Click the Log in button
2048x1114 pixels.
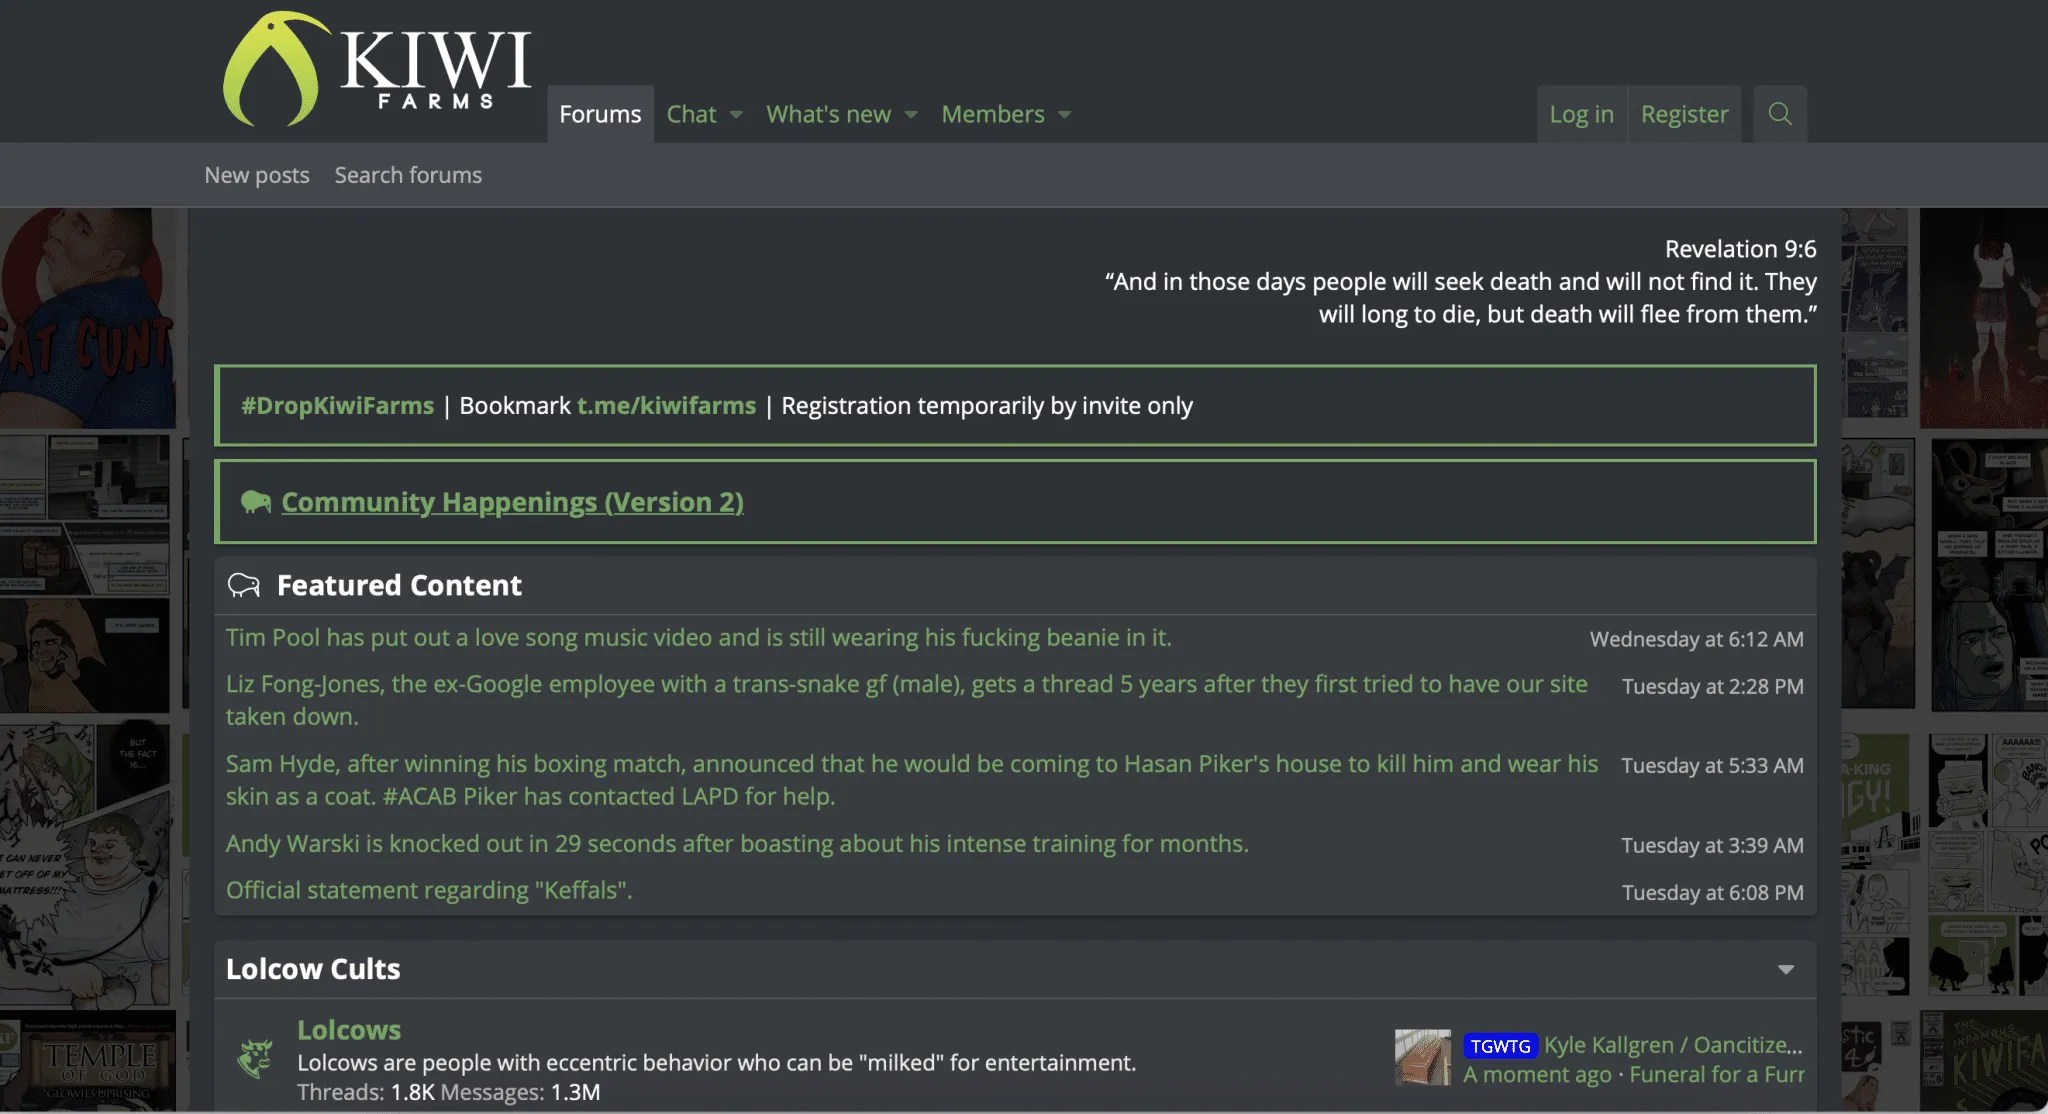pos(1581,114)
